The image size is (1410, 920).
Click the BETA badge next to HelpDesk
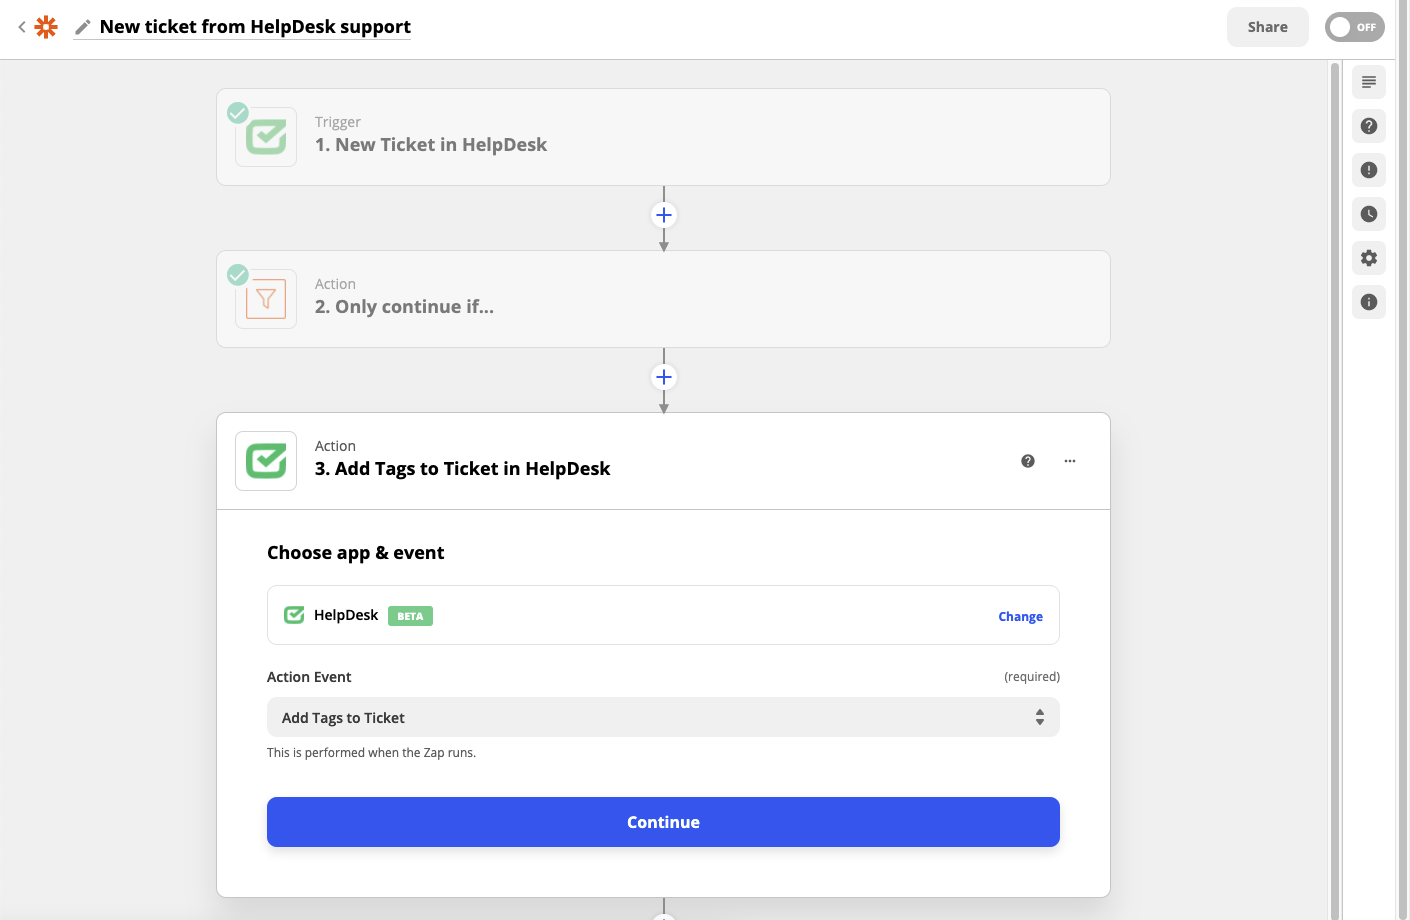[410, 616]
